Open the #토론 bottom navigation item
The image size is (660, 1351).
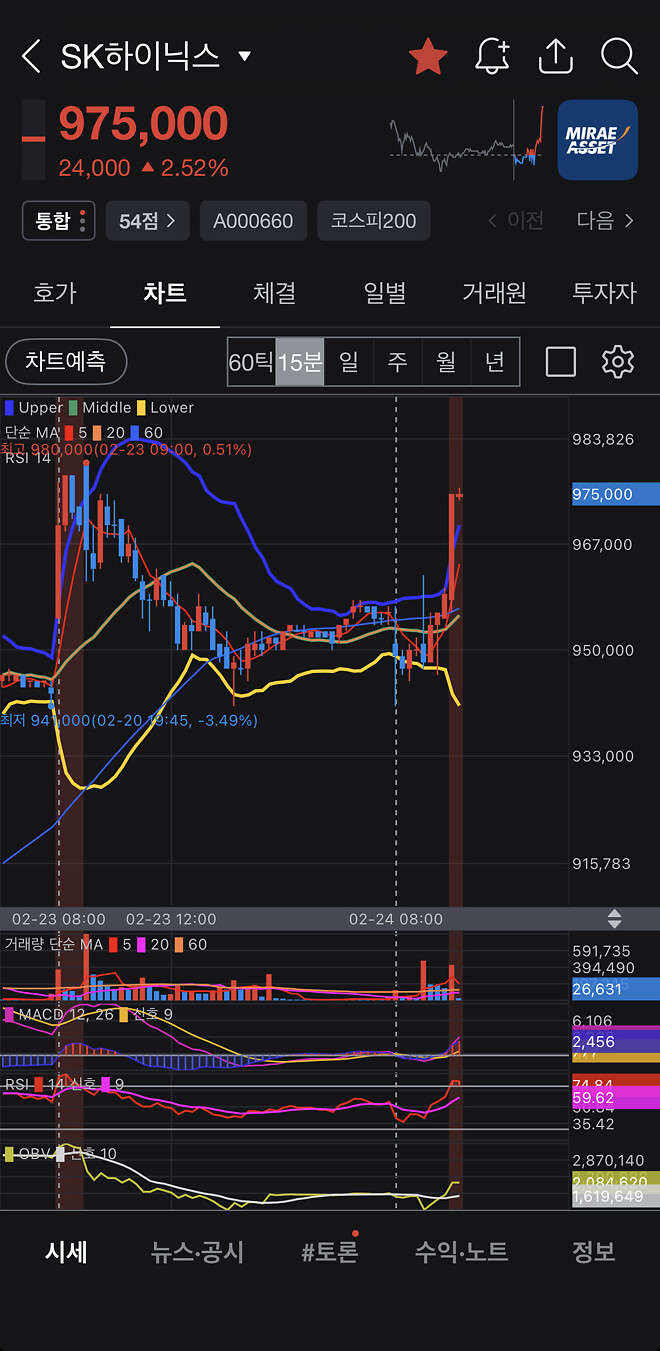point(330,1251)
